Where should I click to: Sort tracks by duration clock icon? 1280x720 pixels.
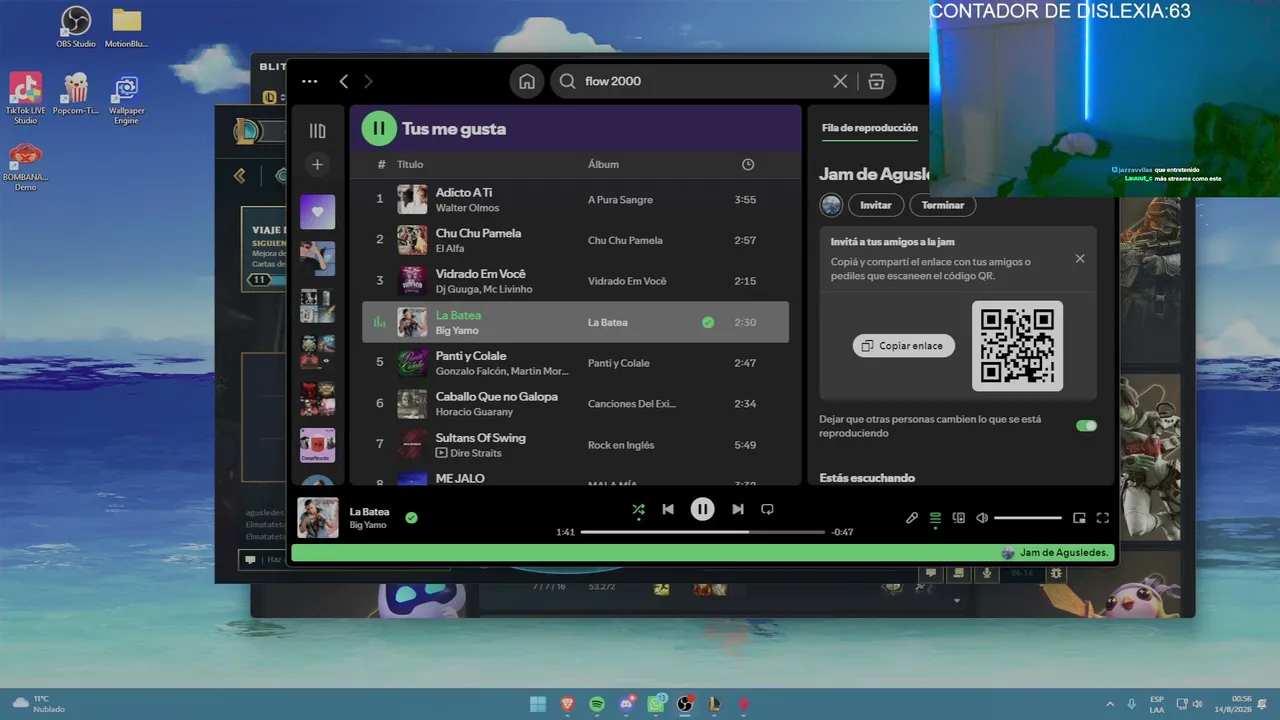tap(748, 164)
